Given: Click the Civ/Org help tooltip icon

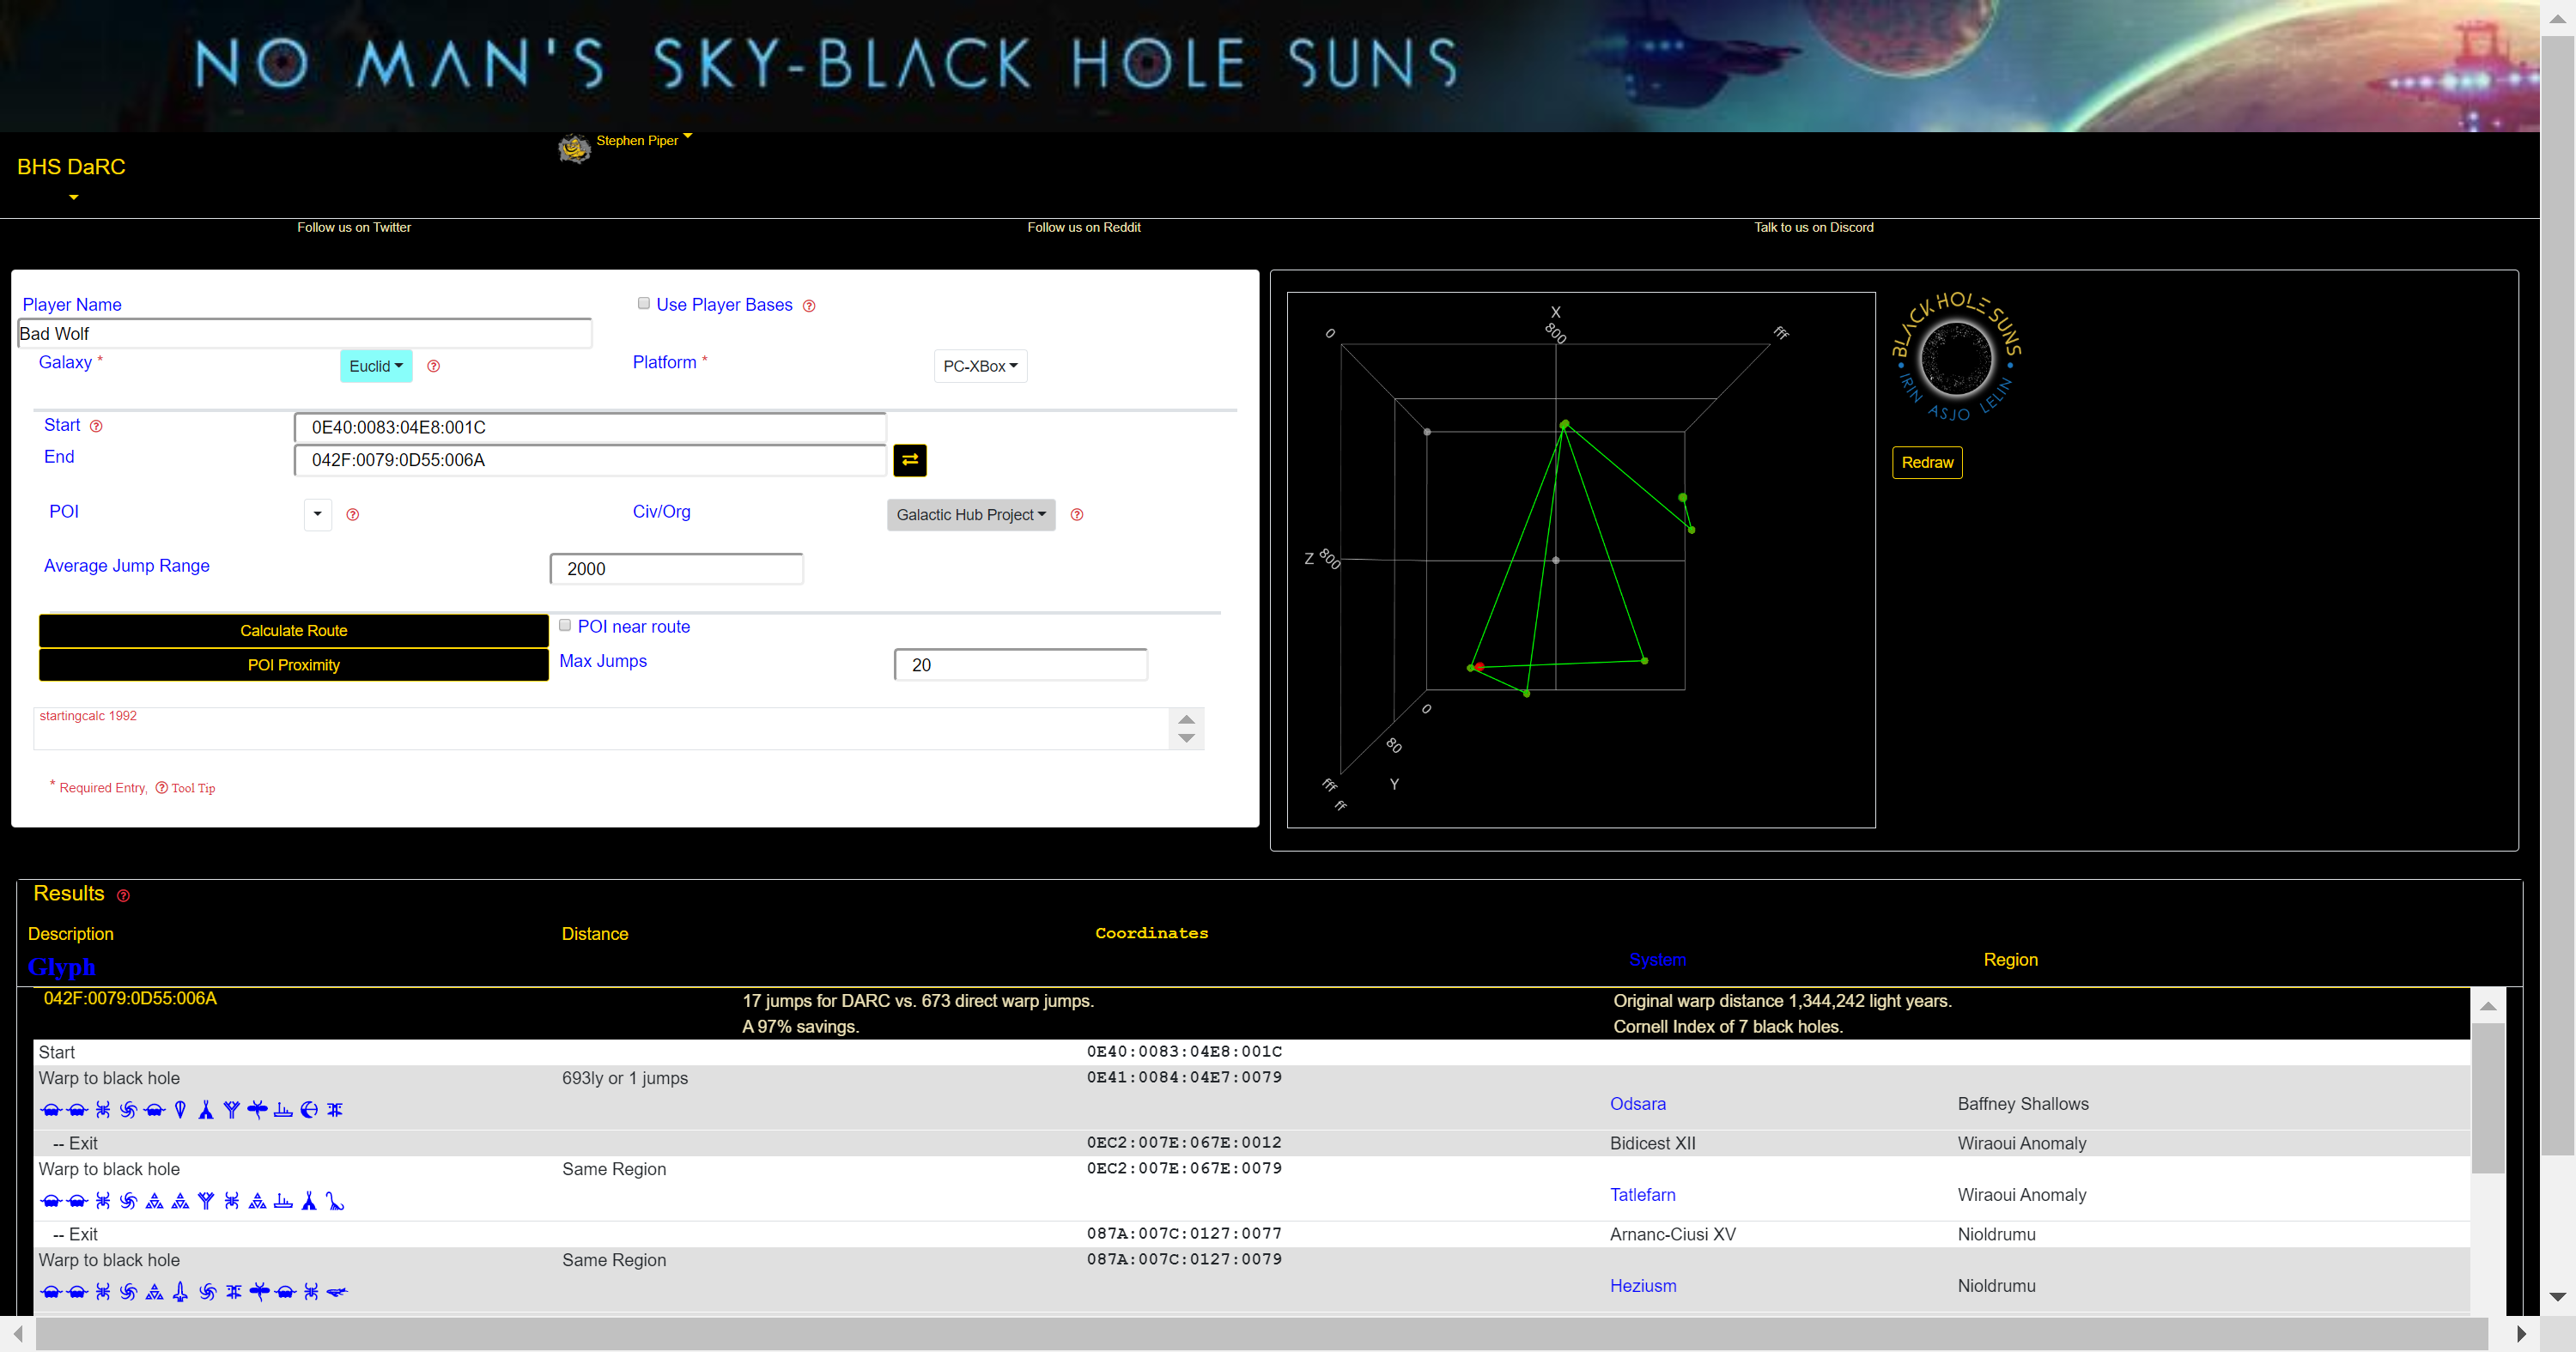Looking at the screenshot, I should [1076, 515].
